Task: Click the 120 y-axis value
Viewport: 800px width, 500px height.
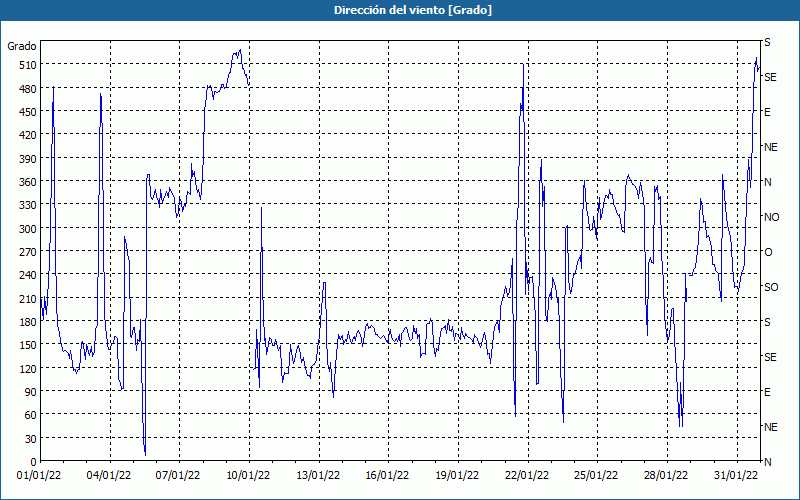Action: [x=28, y=368]
